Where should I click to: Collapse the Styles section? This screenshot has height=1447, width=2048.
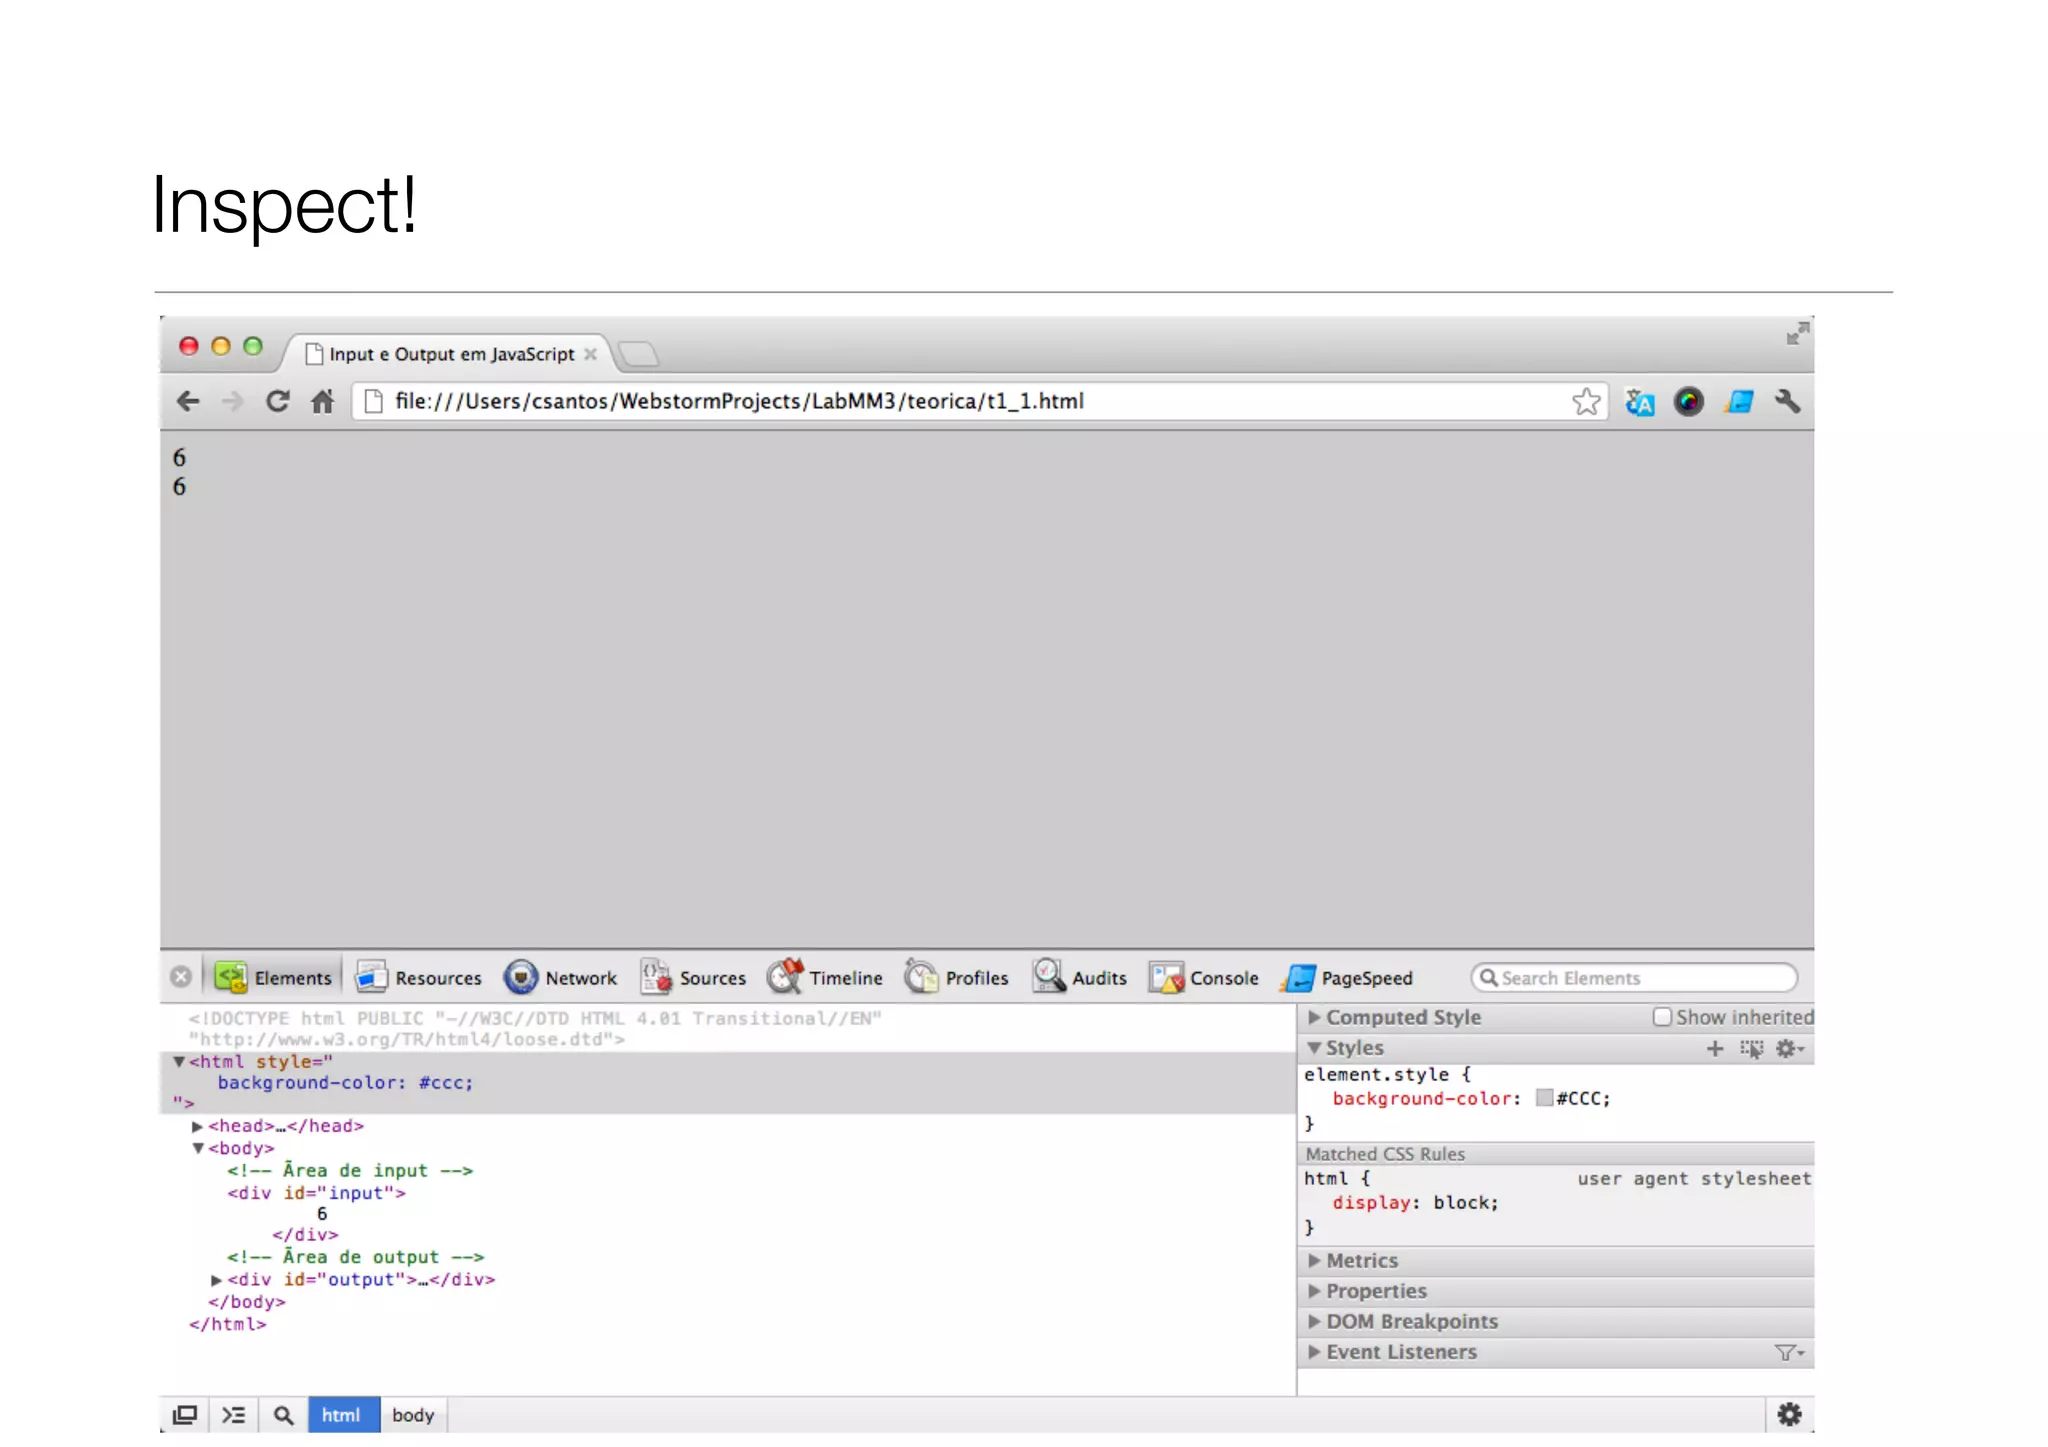1314,1048
